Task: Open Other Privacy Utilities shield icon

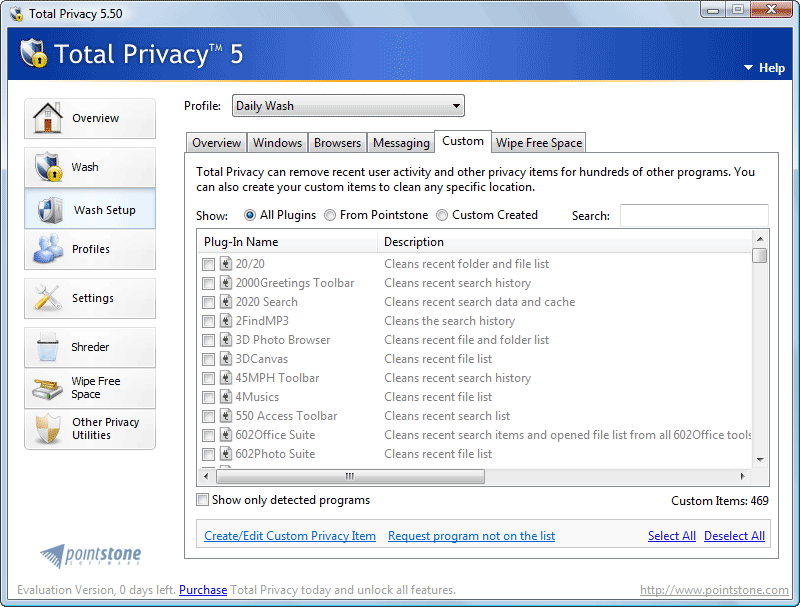Action: point(47,428)
